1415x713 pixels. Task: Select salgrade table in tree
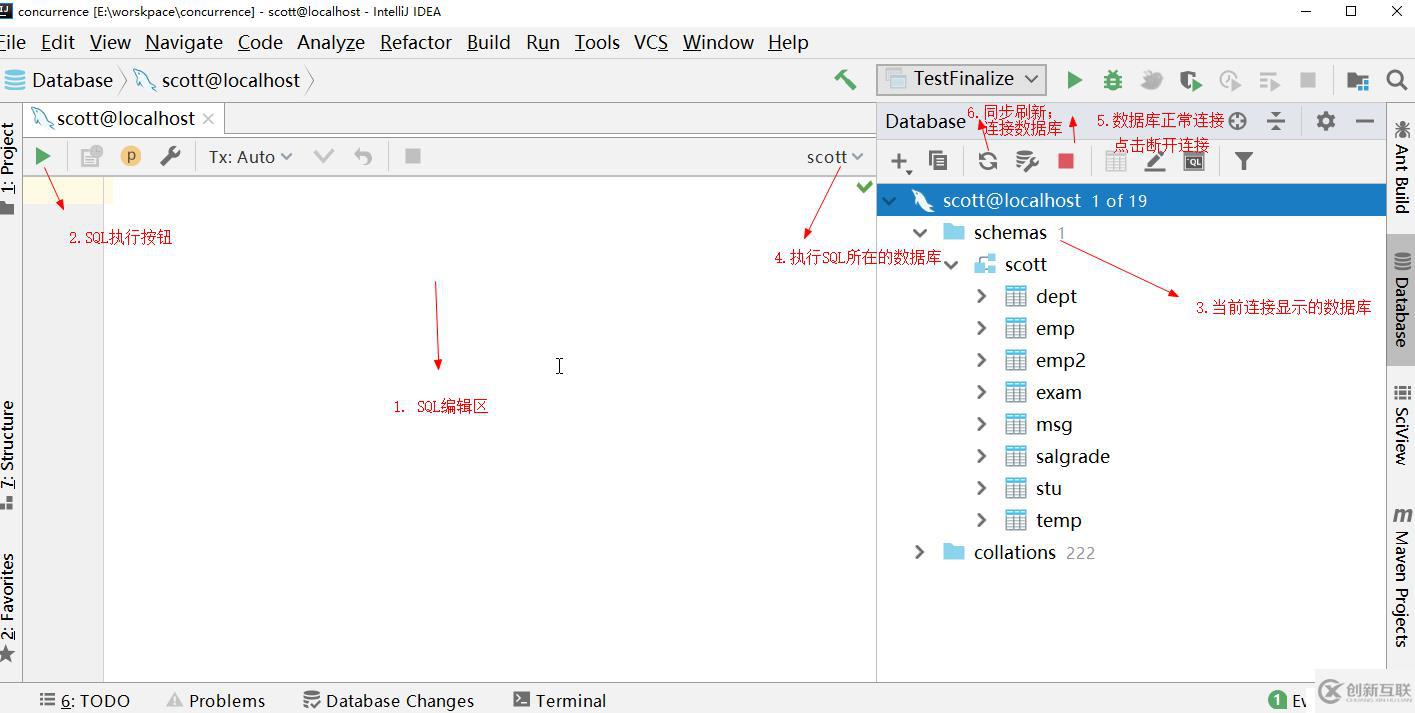pos(1073,457)
